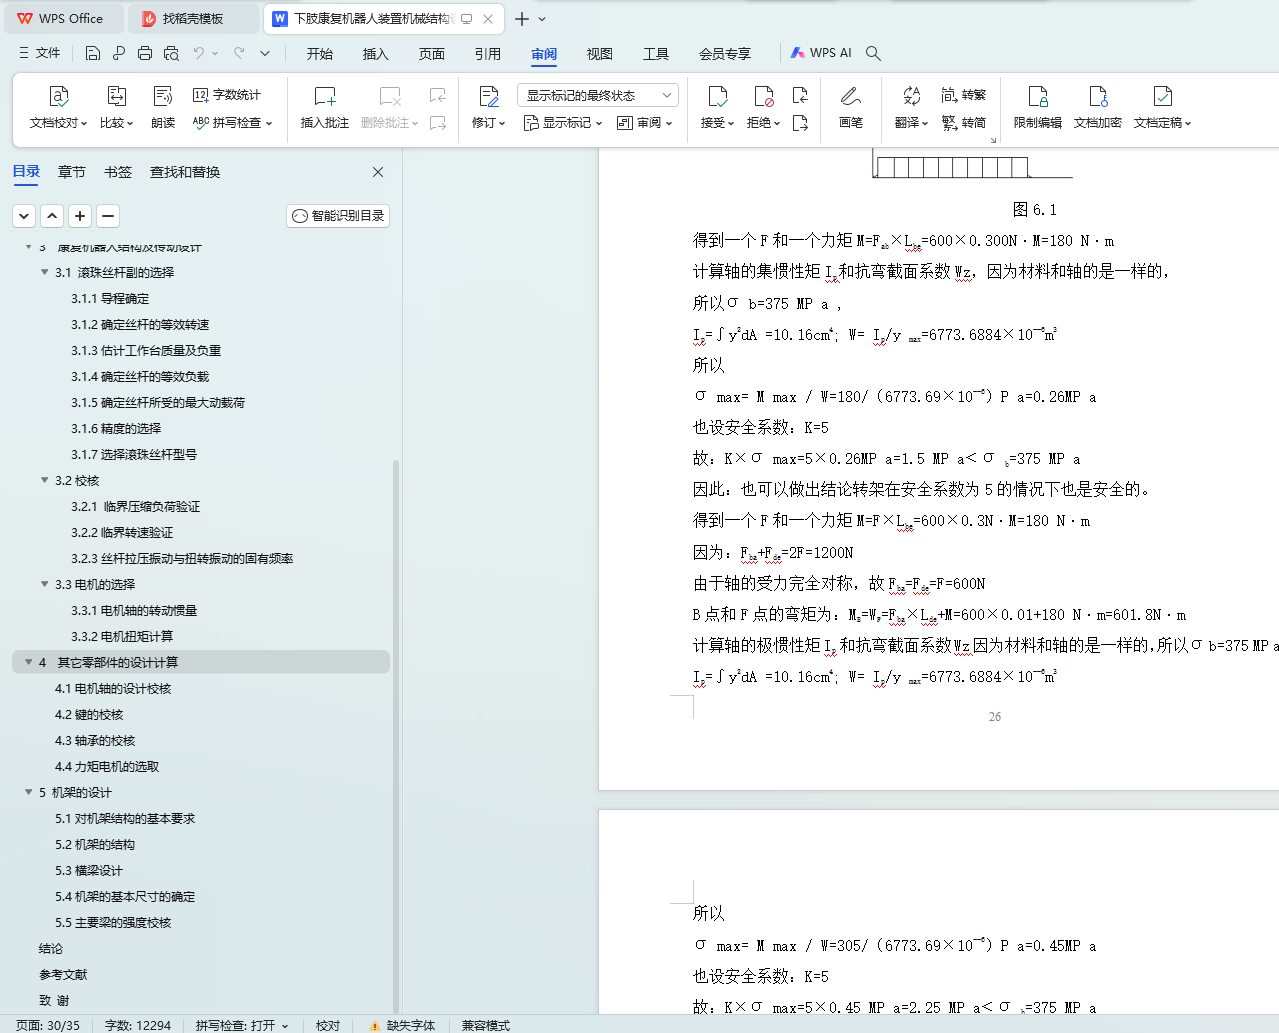Image resolution: width=1279 pixels, height=1033 pixels.
Task: Open the 查找和替换 navigation tab
Action: (185, 172)
